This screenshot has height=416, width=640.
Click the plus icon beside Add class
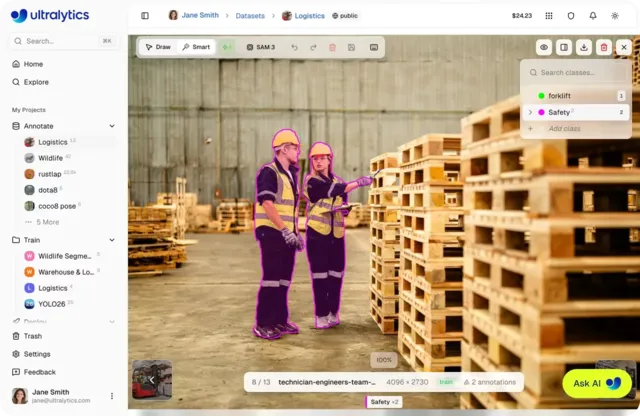(530, 129)
